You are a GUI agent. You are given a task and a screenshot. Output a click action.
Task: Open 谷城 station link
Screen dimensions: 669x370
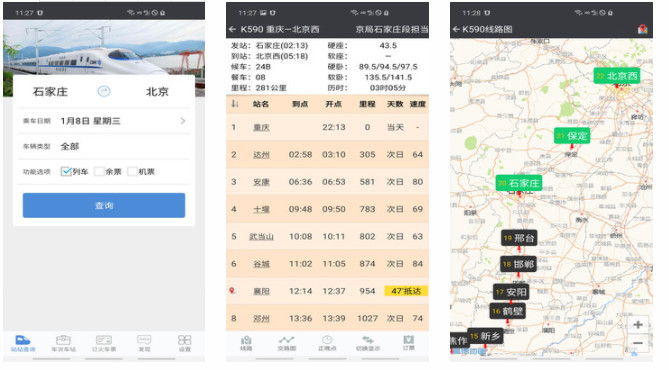[x=261, y=264]
